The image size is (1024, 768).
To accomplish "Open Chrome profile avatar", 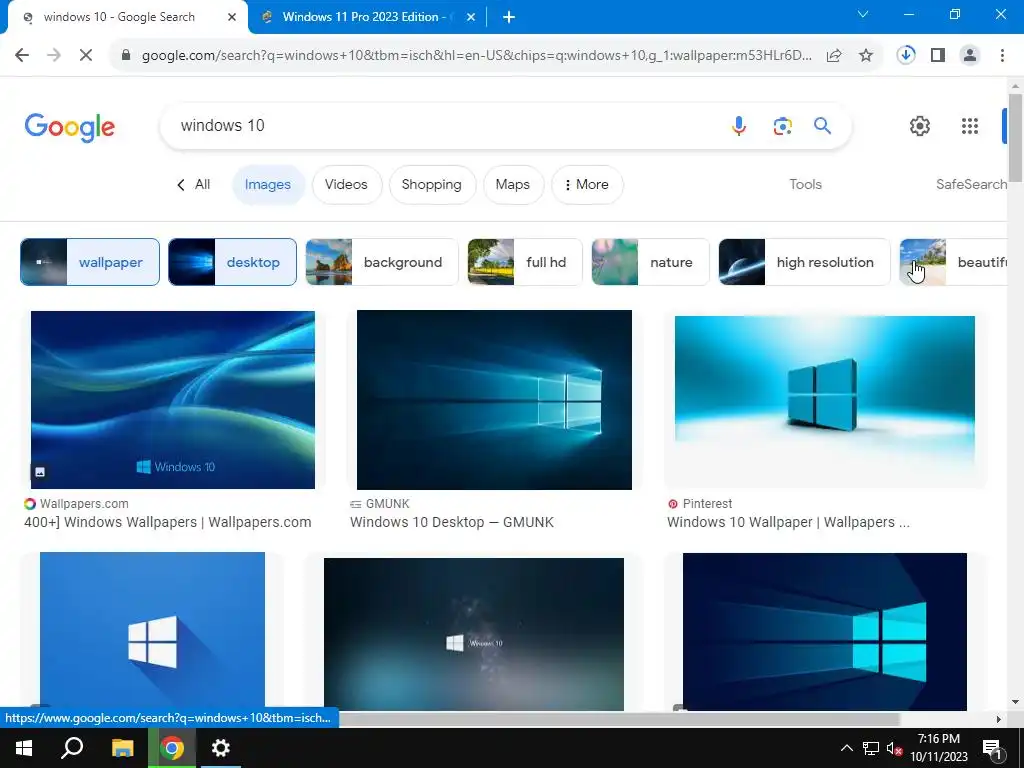I will (970, 56).
